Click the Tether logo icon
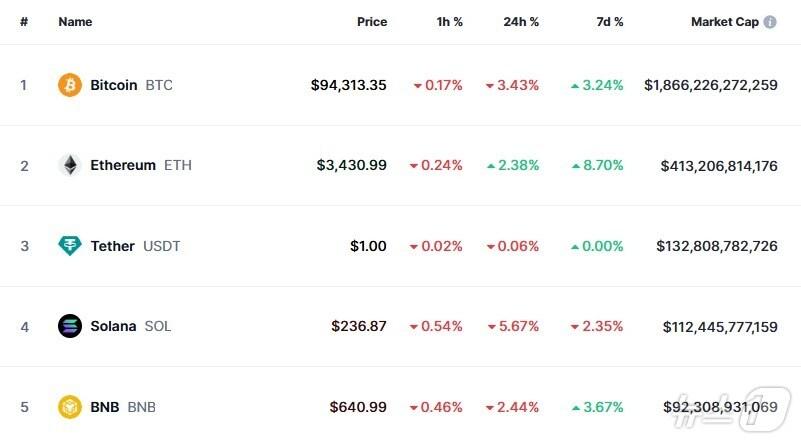Image resolution: width=801 pixels, height=444 pixels. coord(69,246)
